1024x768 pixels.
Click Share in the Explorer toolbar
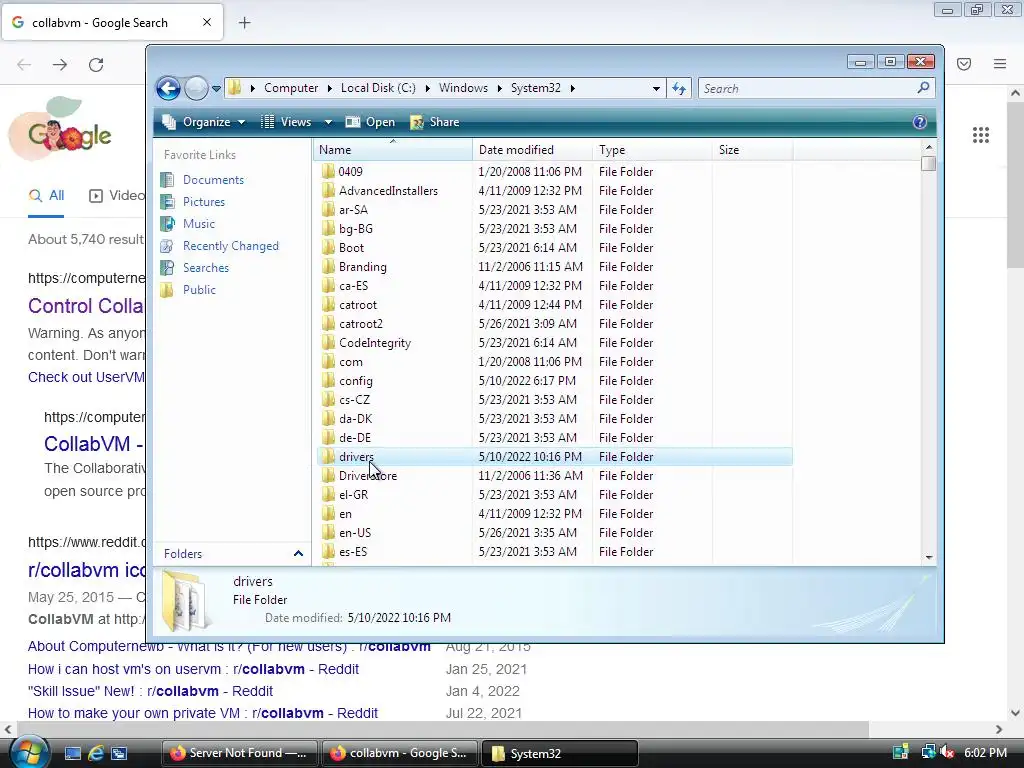435,122
